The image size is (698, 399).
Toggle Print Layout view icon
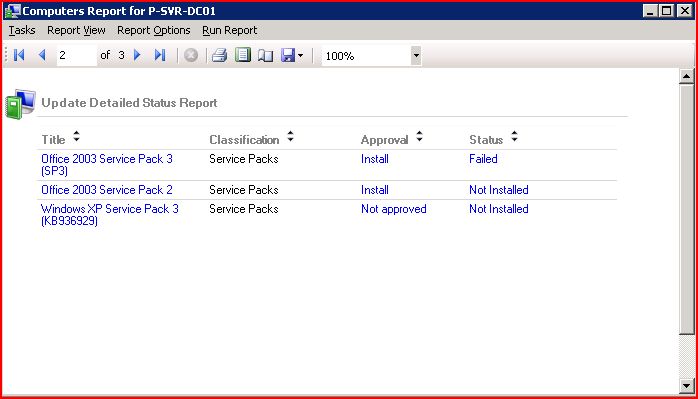tap(243, 55)
